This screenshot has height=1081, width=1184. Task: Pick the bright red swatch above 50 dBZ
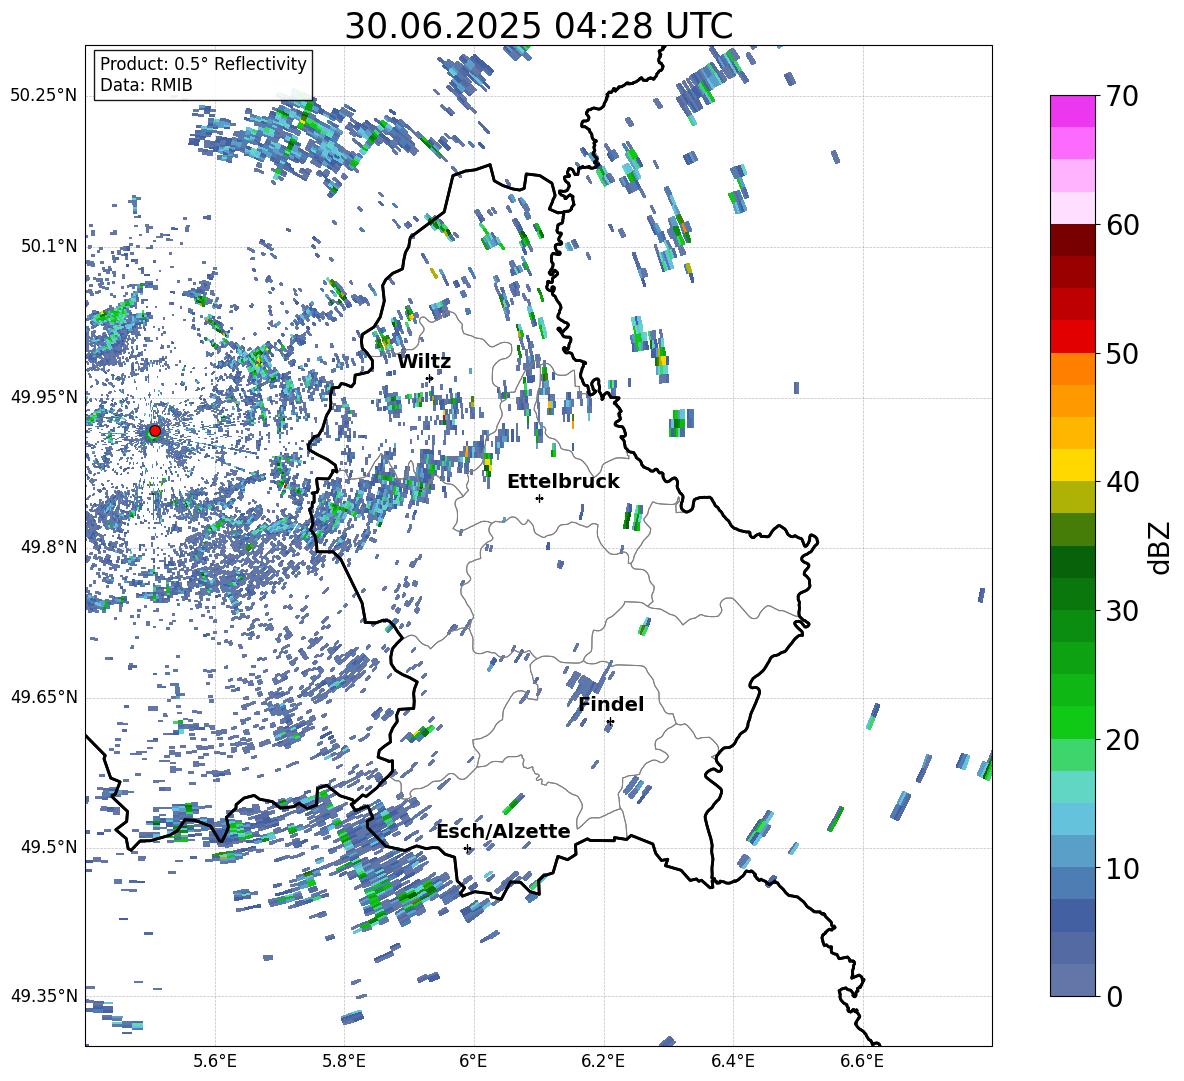coord(1072,336)
